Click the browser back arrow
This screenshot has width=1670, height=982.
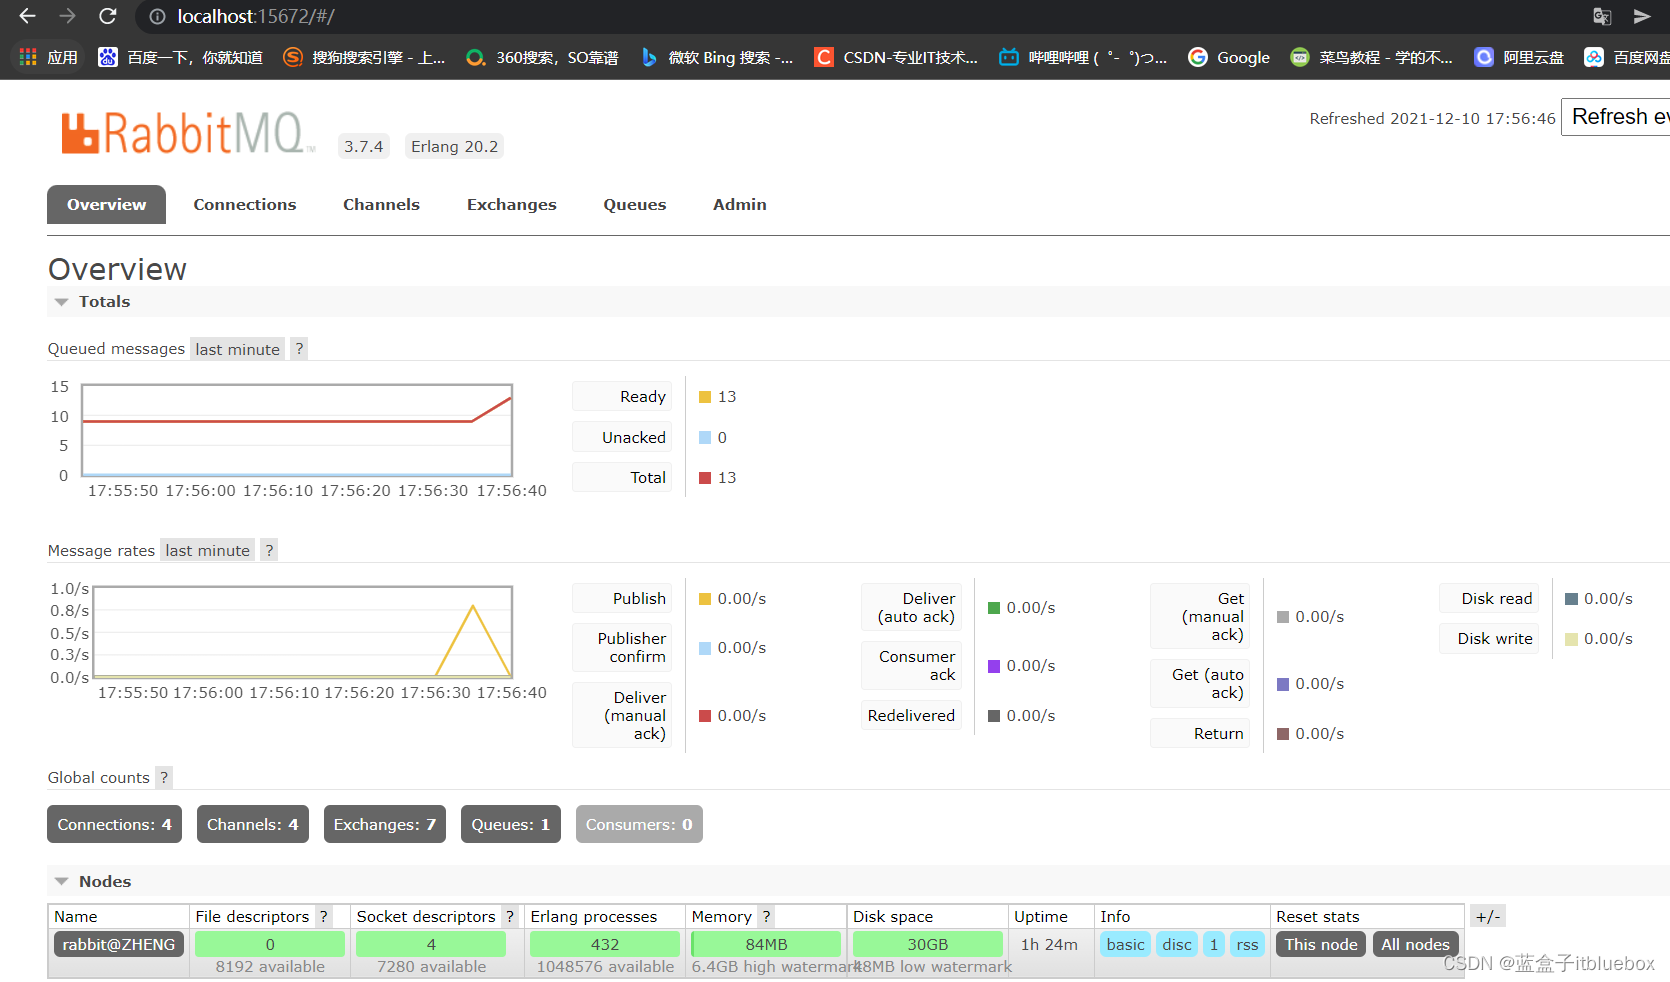coord(27,16)
